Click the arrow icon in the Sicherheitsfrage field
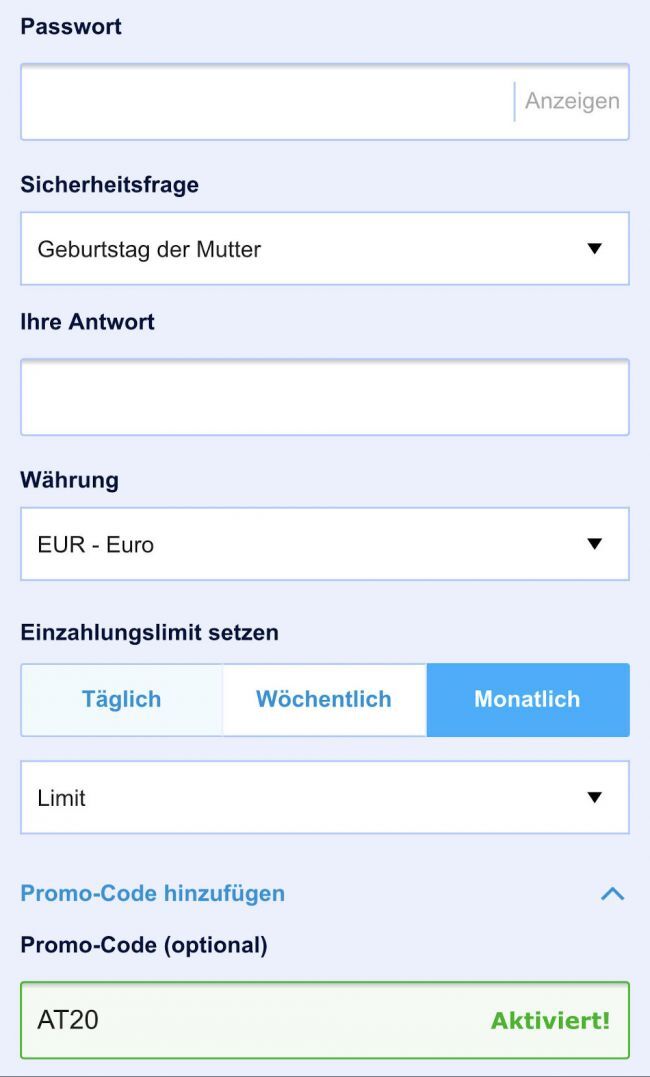The width and height of the screenshot is (650, 1077). coord(595,249)
